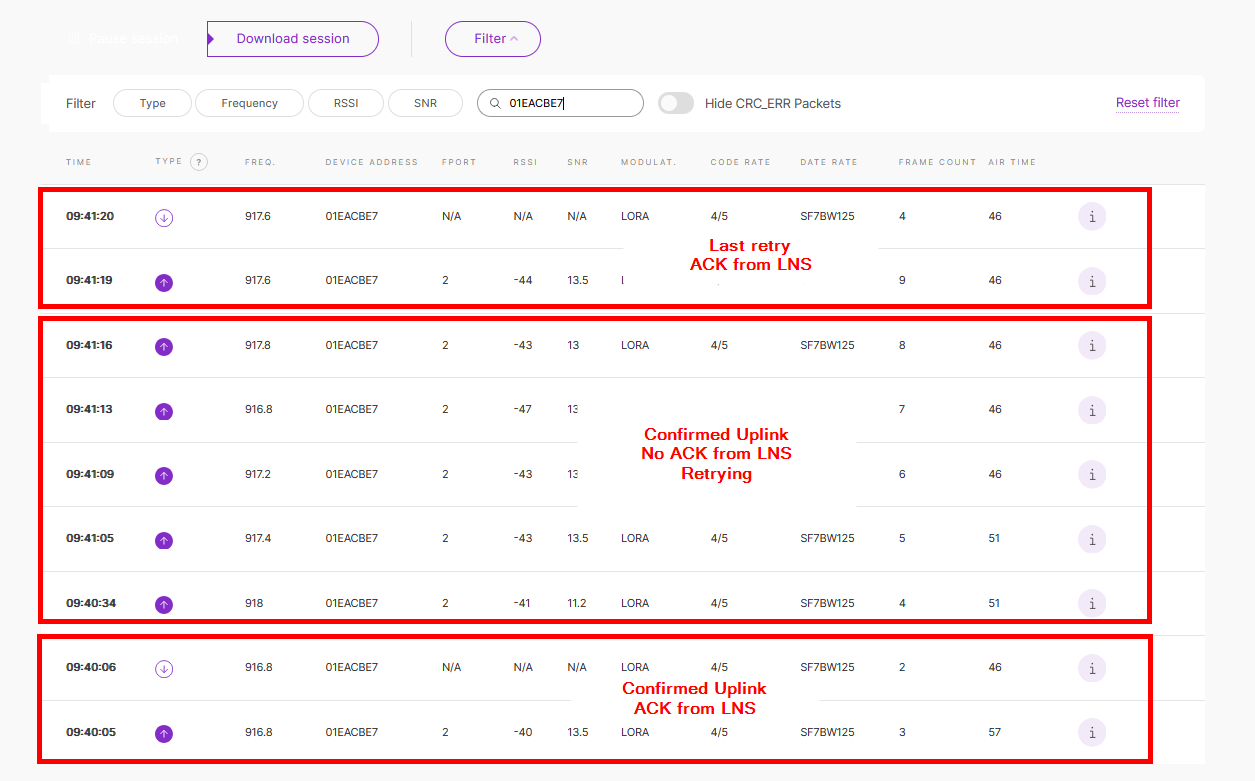The width and height of the screenshot is (1255, 781).
Task: Open the Type filter option
Action: 153,103
